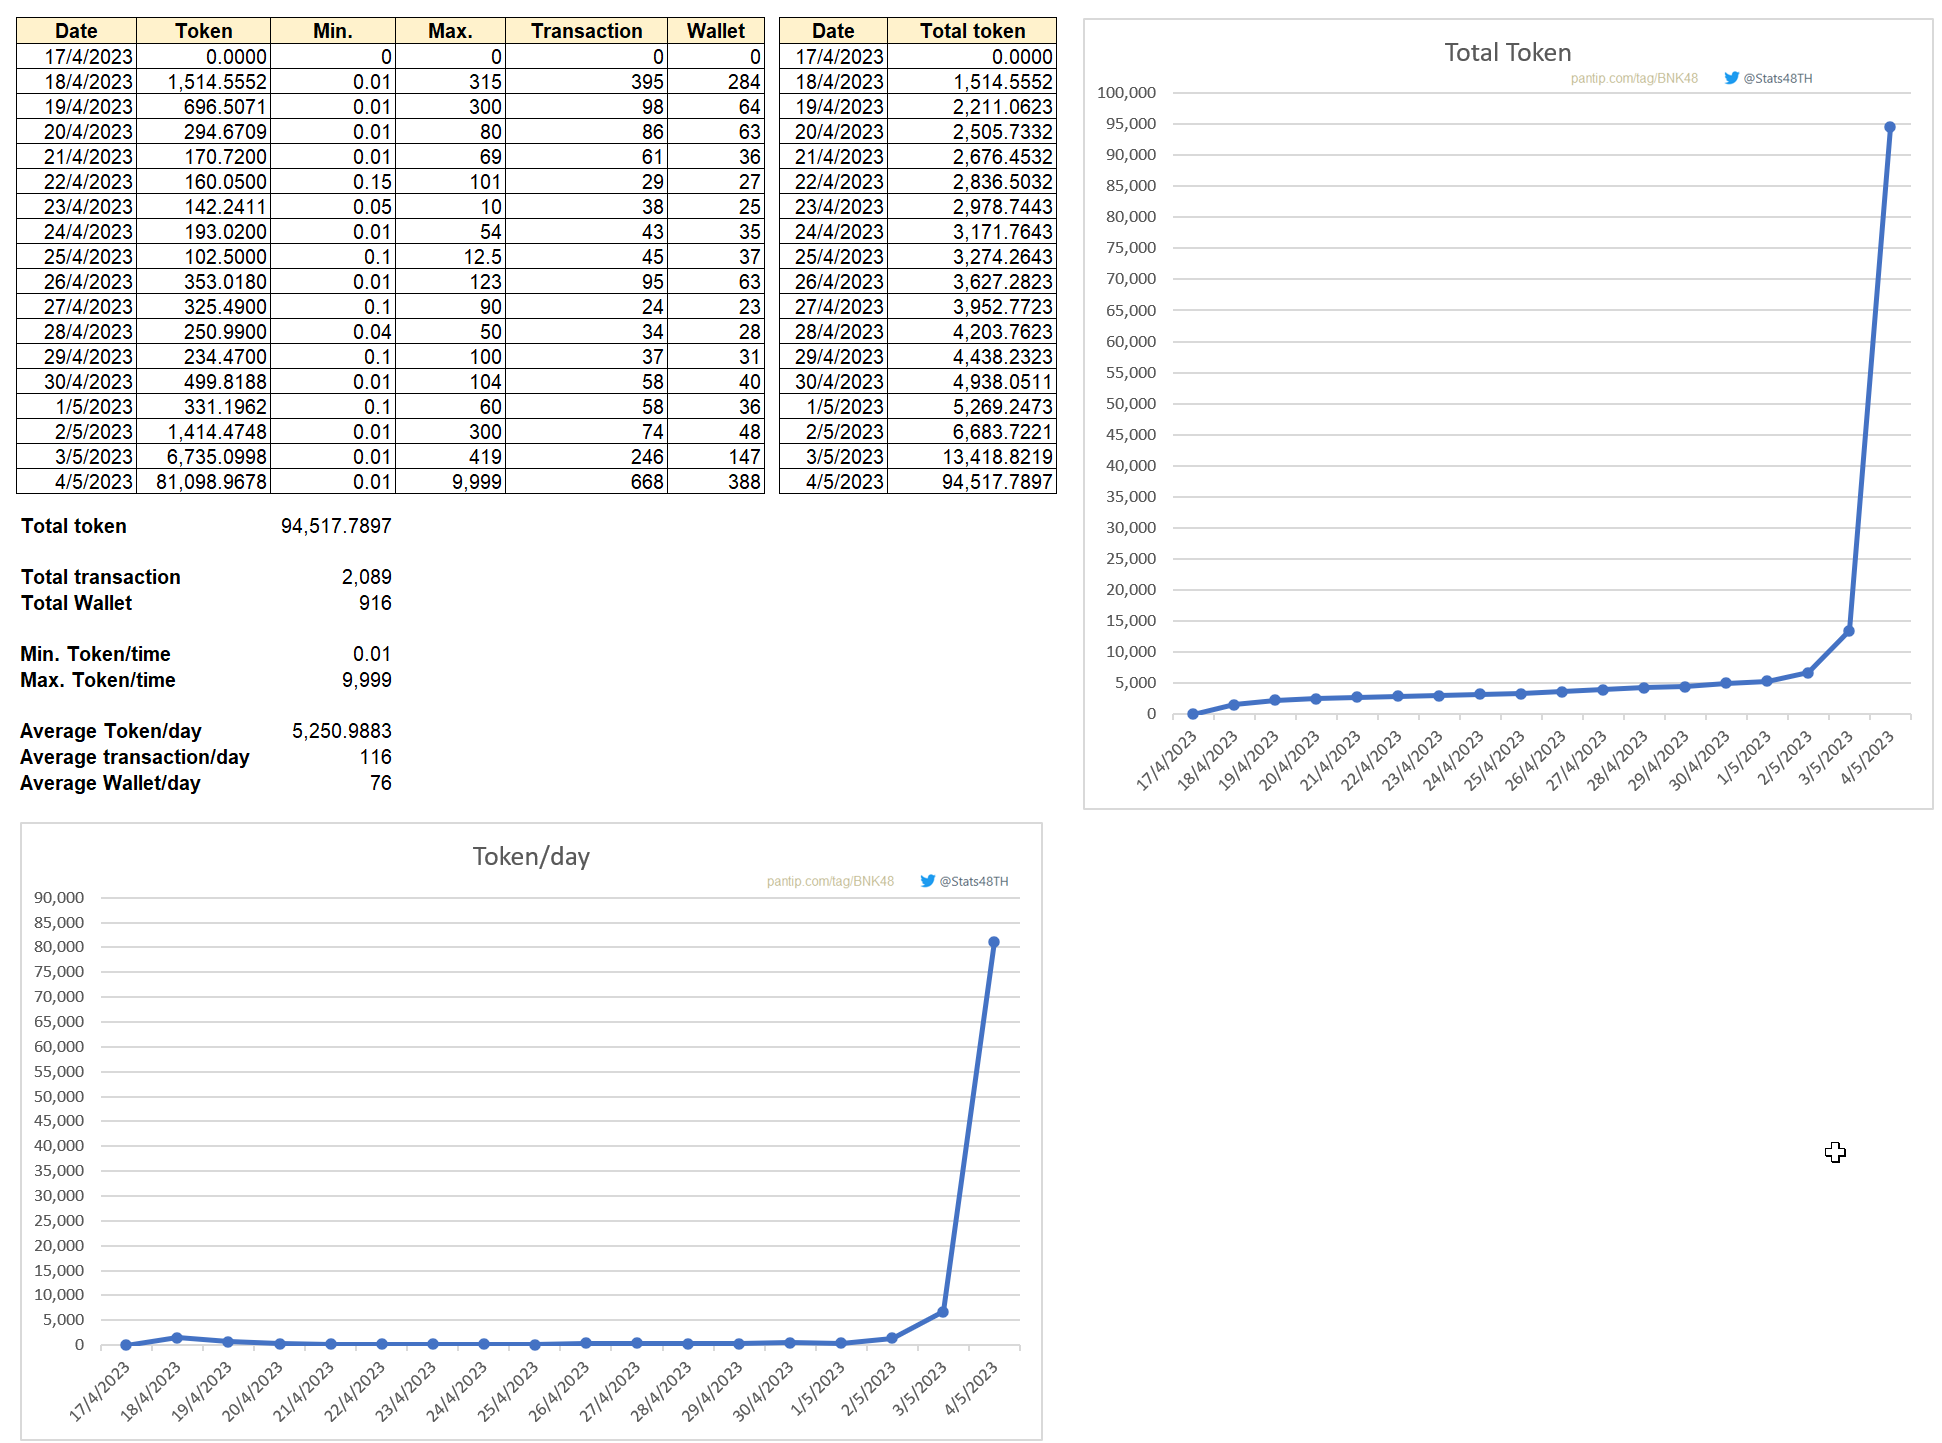This screenshot has height=1443, width=1942.
Task: Select total token cell 94,517.7897 in second table
Action: (x=972, y=481)
